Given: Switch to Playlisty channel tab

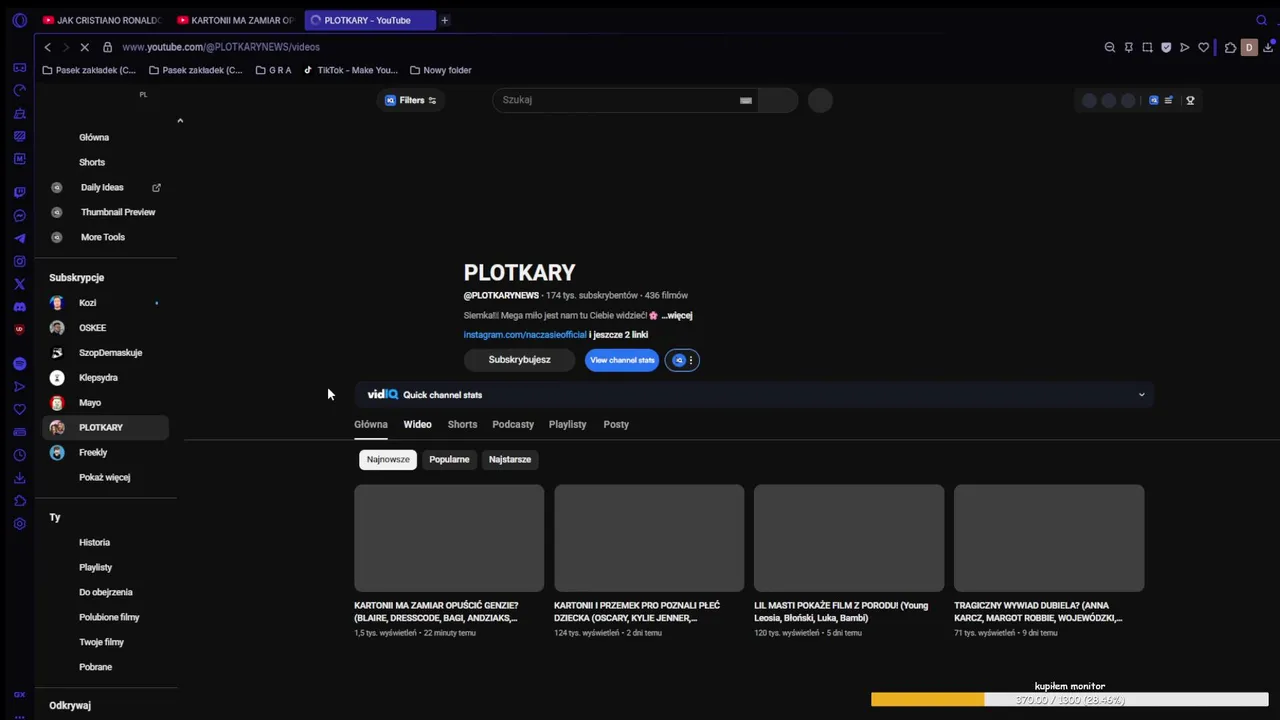Looking at the screenshot, I should point(568,424).
